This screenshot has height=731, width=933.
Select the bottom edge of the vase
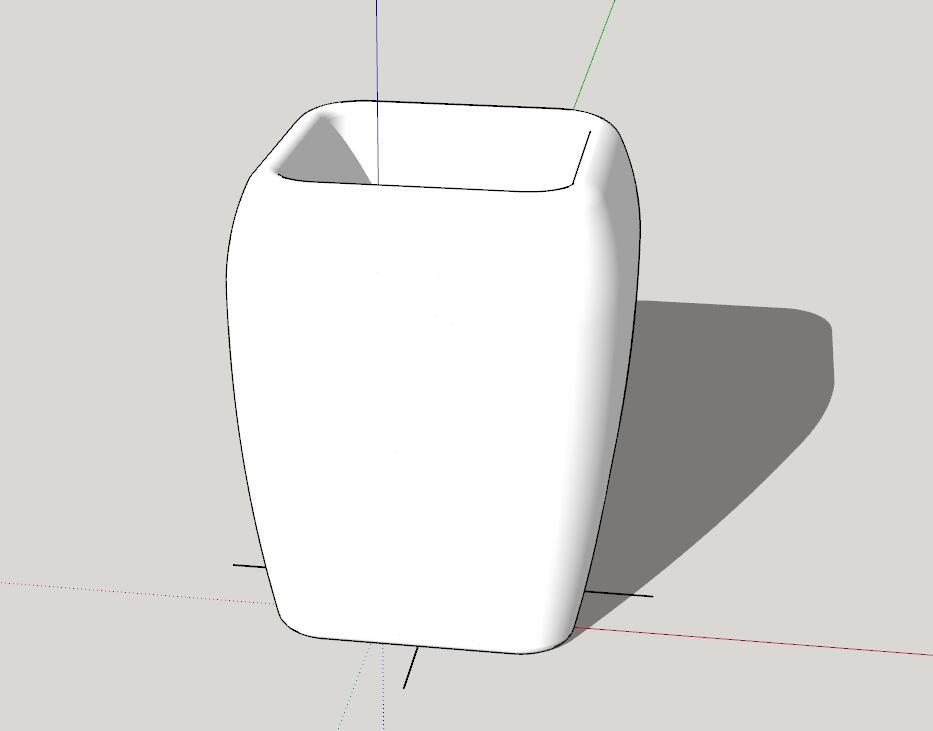pos(417,646)
